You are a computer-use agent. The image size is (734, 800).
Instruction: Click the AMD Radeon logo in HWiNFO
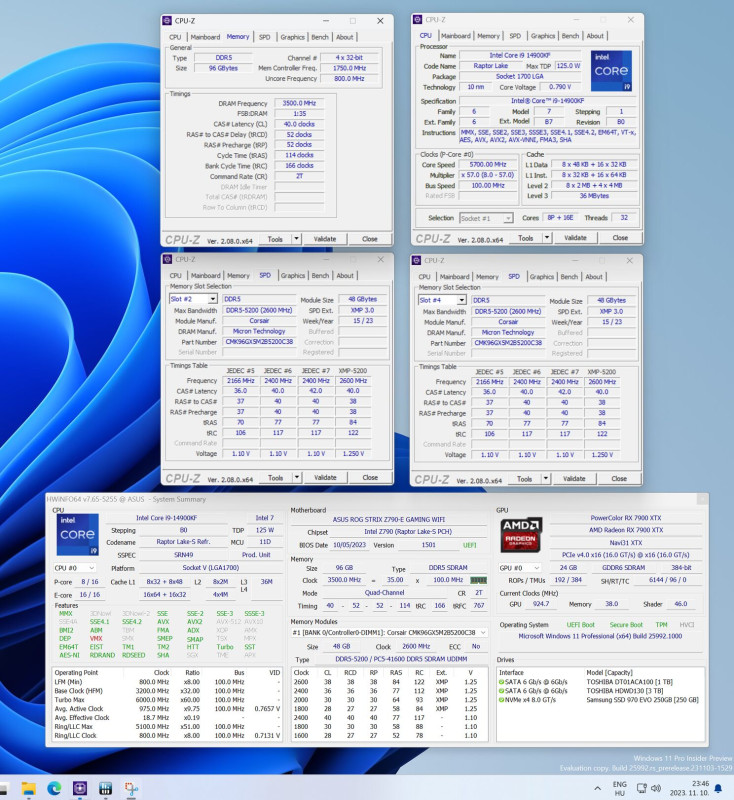point(521,535)
